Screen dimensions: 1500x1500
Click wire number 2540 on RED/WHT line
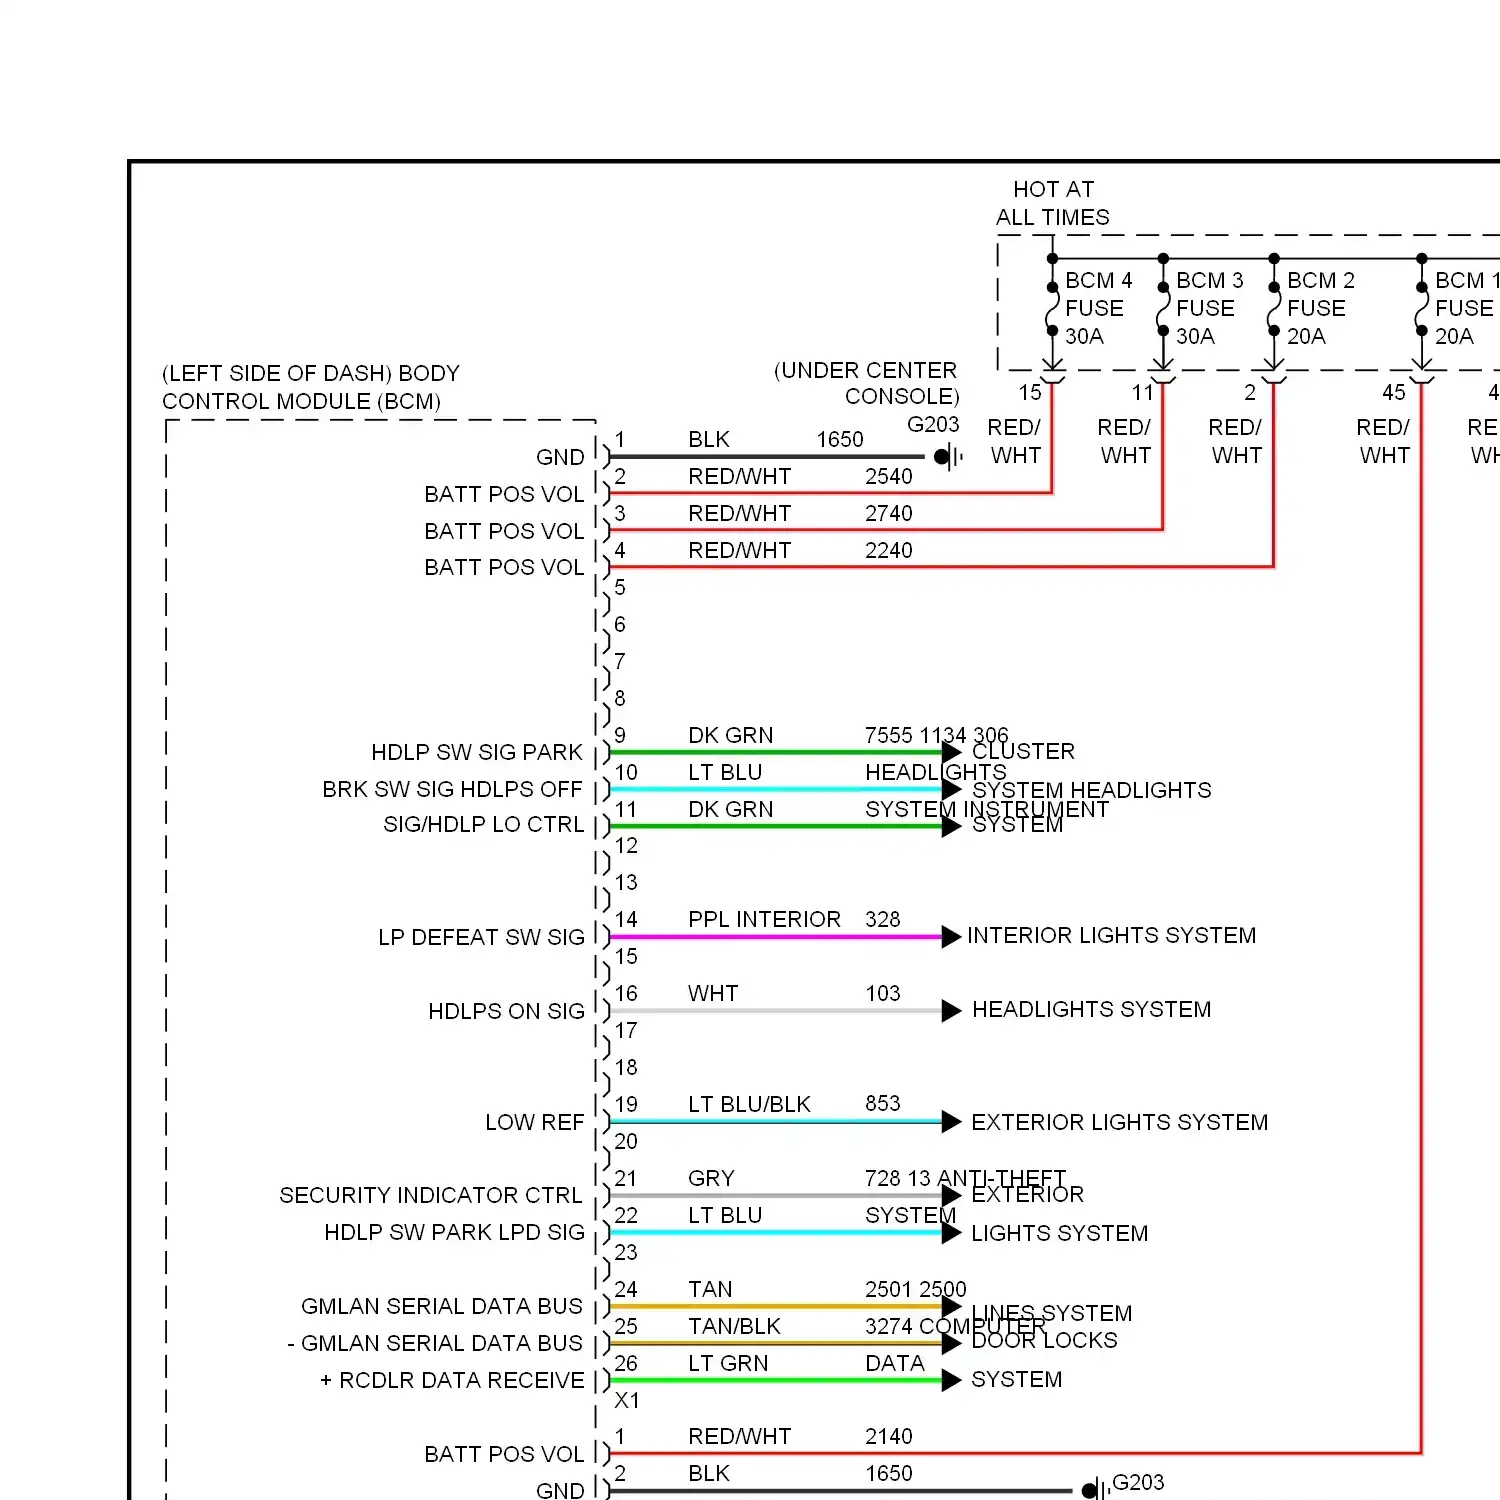(888, 476)
